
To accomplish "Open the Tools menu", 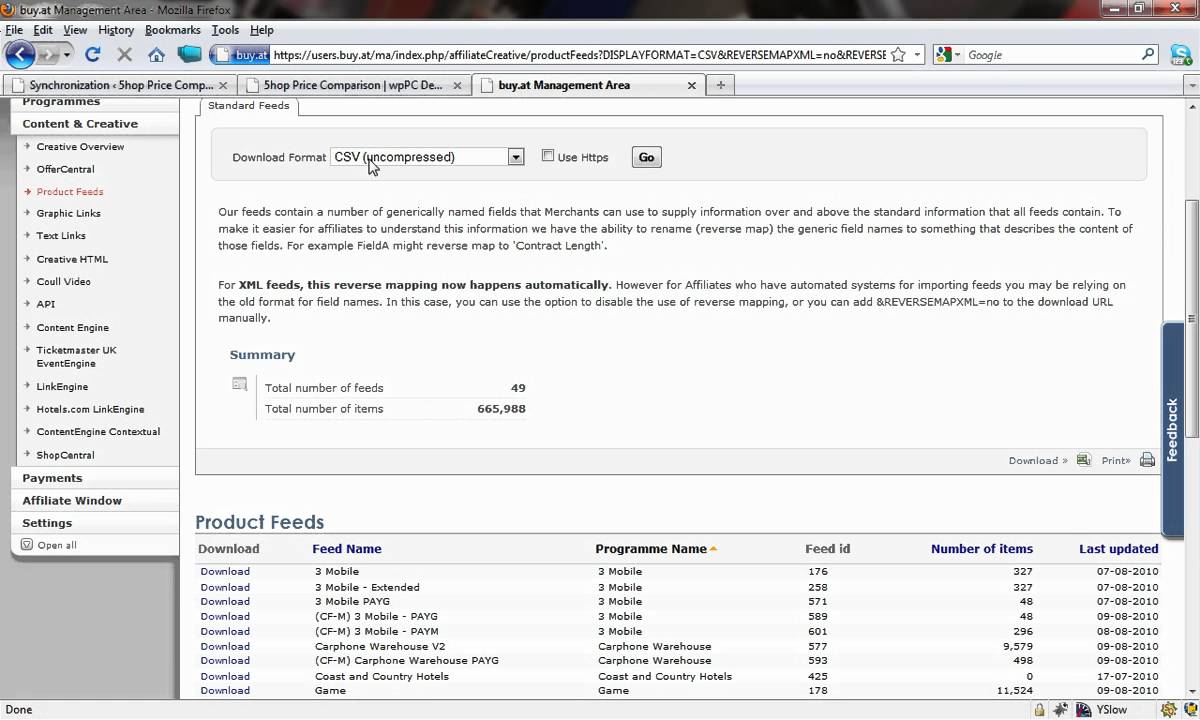I will [225, 30].
